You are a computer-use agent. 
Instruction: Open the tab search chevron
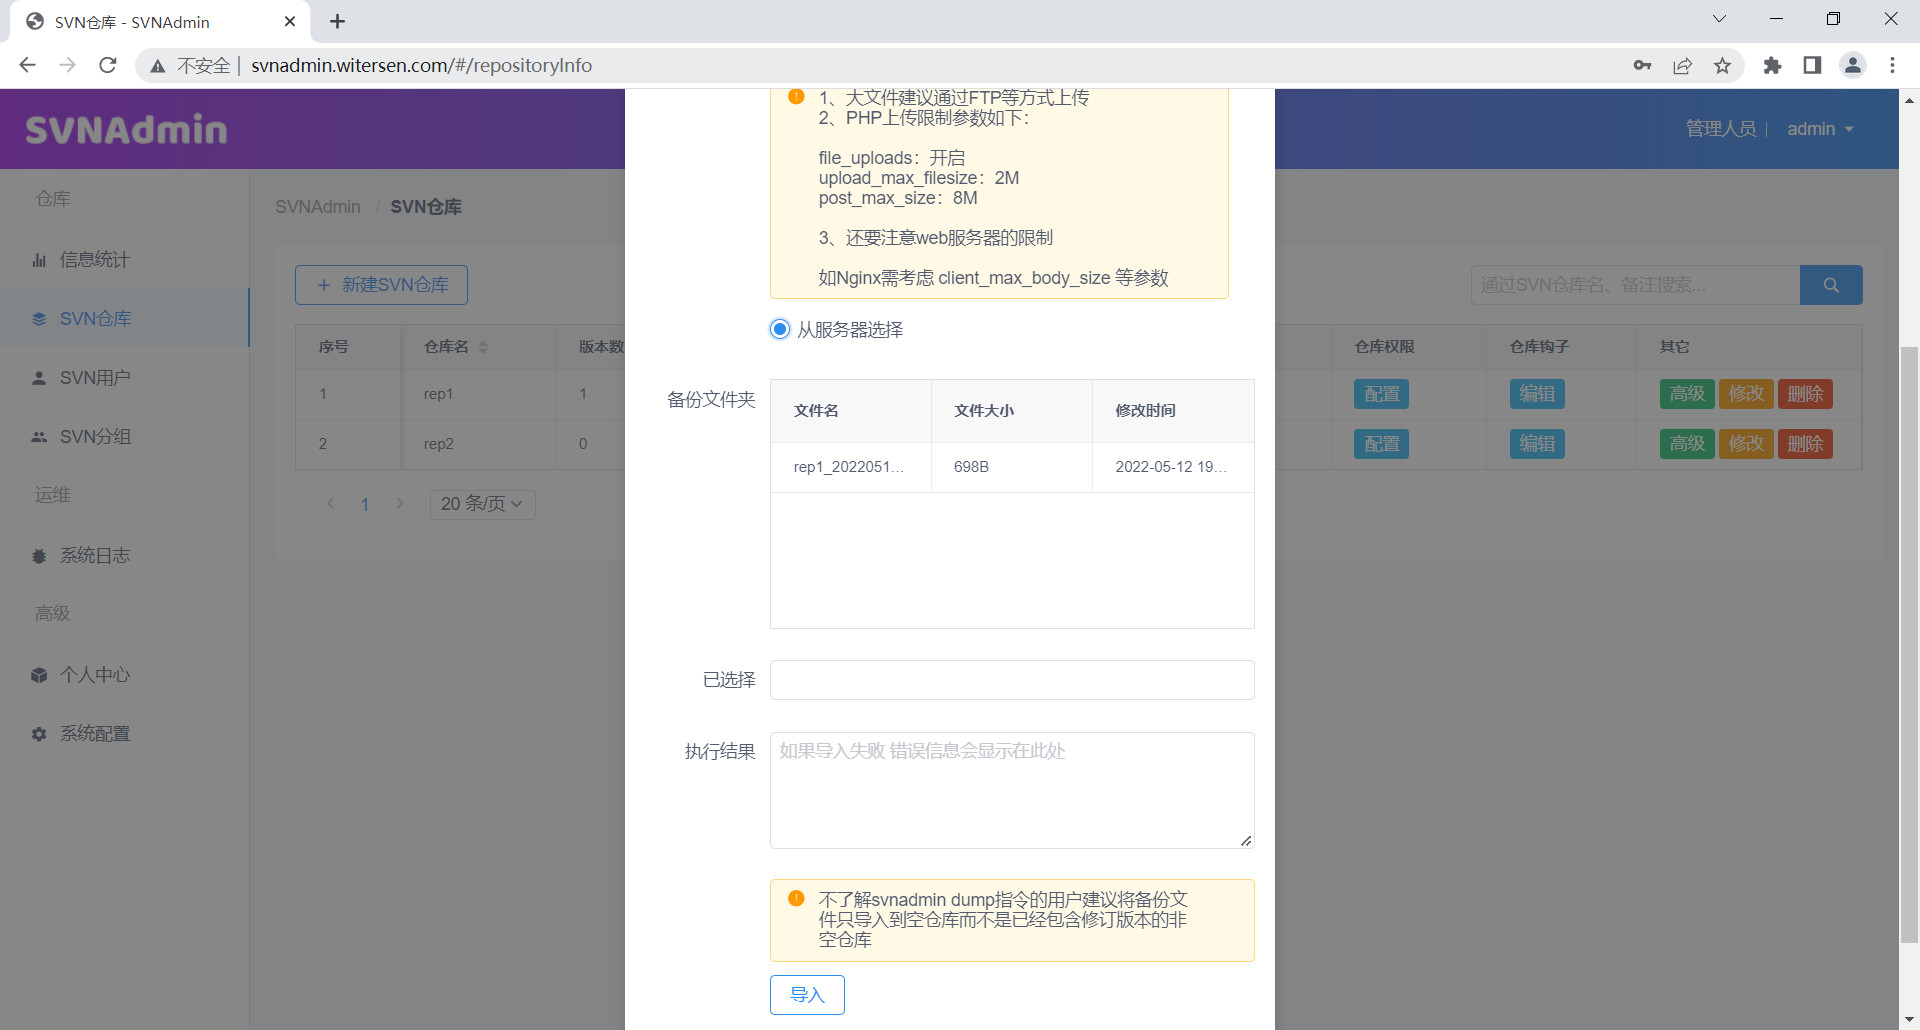[1719, 19]
